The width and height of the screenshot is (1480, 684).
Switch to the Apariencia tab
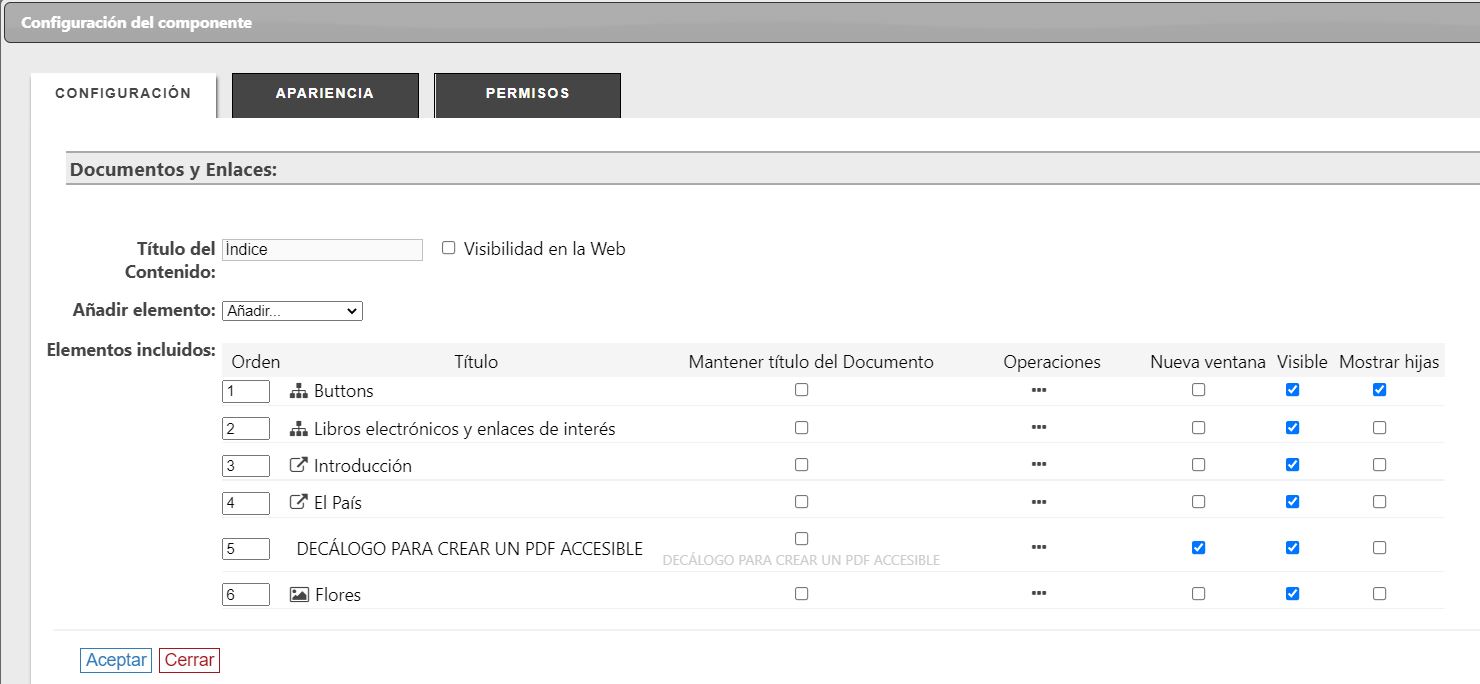coord(325,94)
